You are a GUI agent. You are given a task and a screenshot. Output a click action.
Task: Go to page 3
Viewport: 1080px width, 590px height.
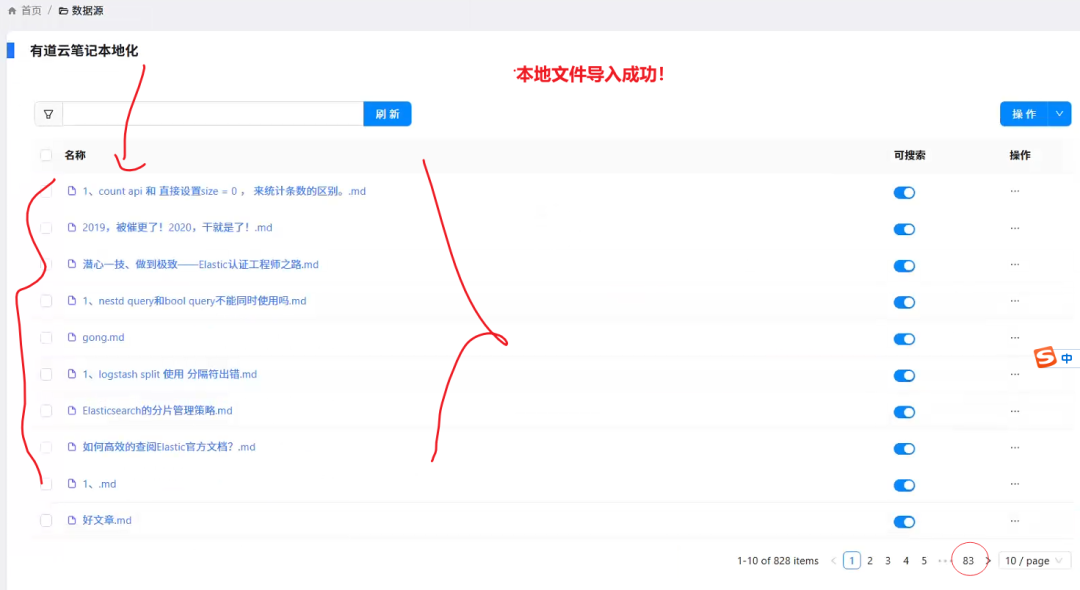click(x=888, y=561)
